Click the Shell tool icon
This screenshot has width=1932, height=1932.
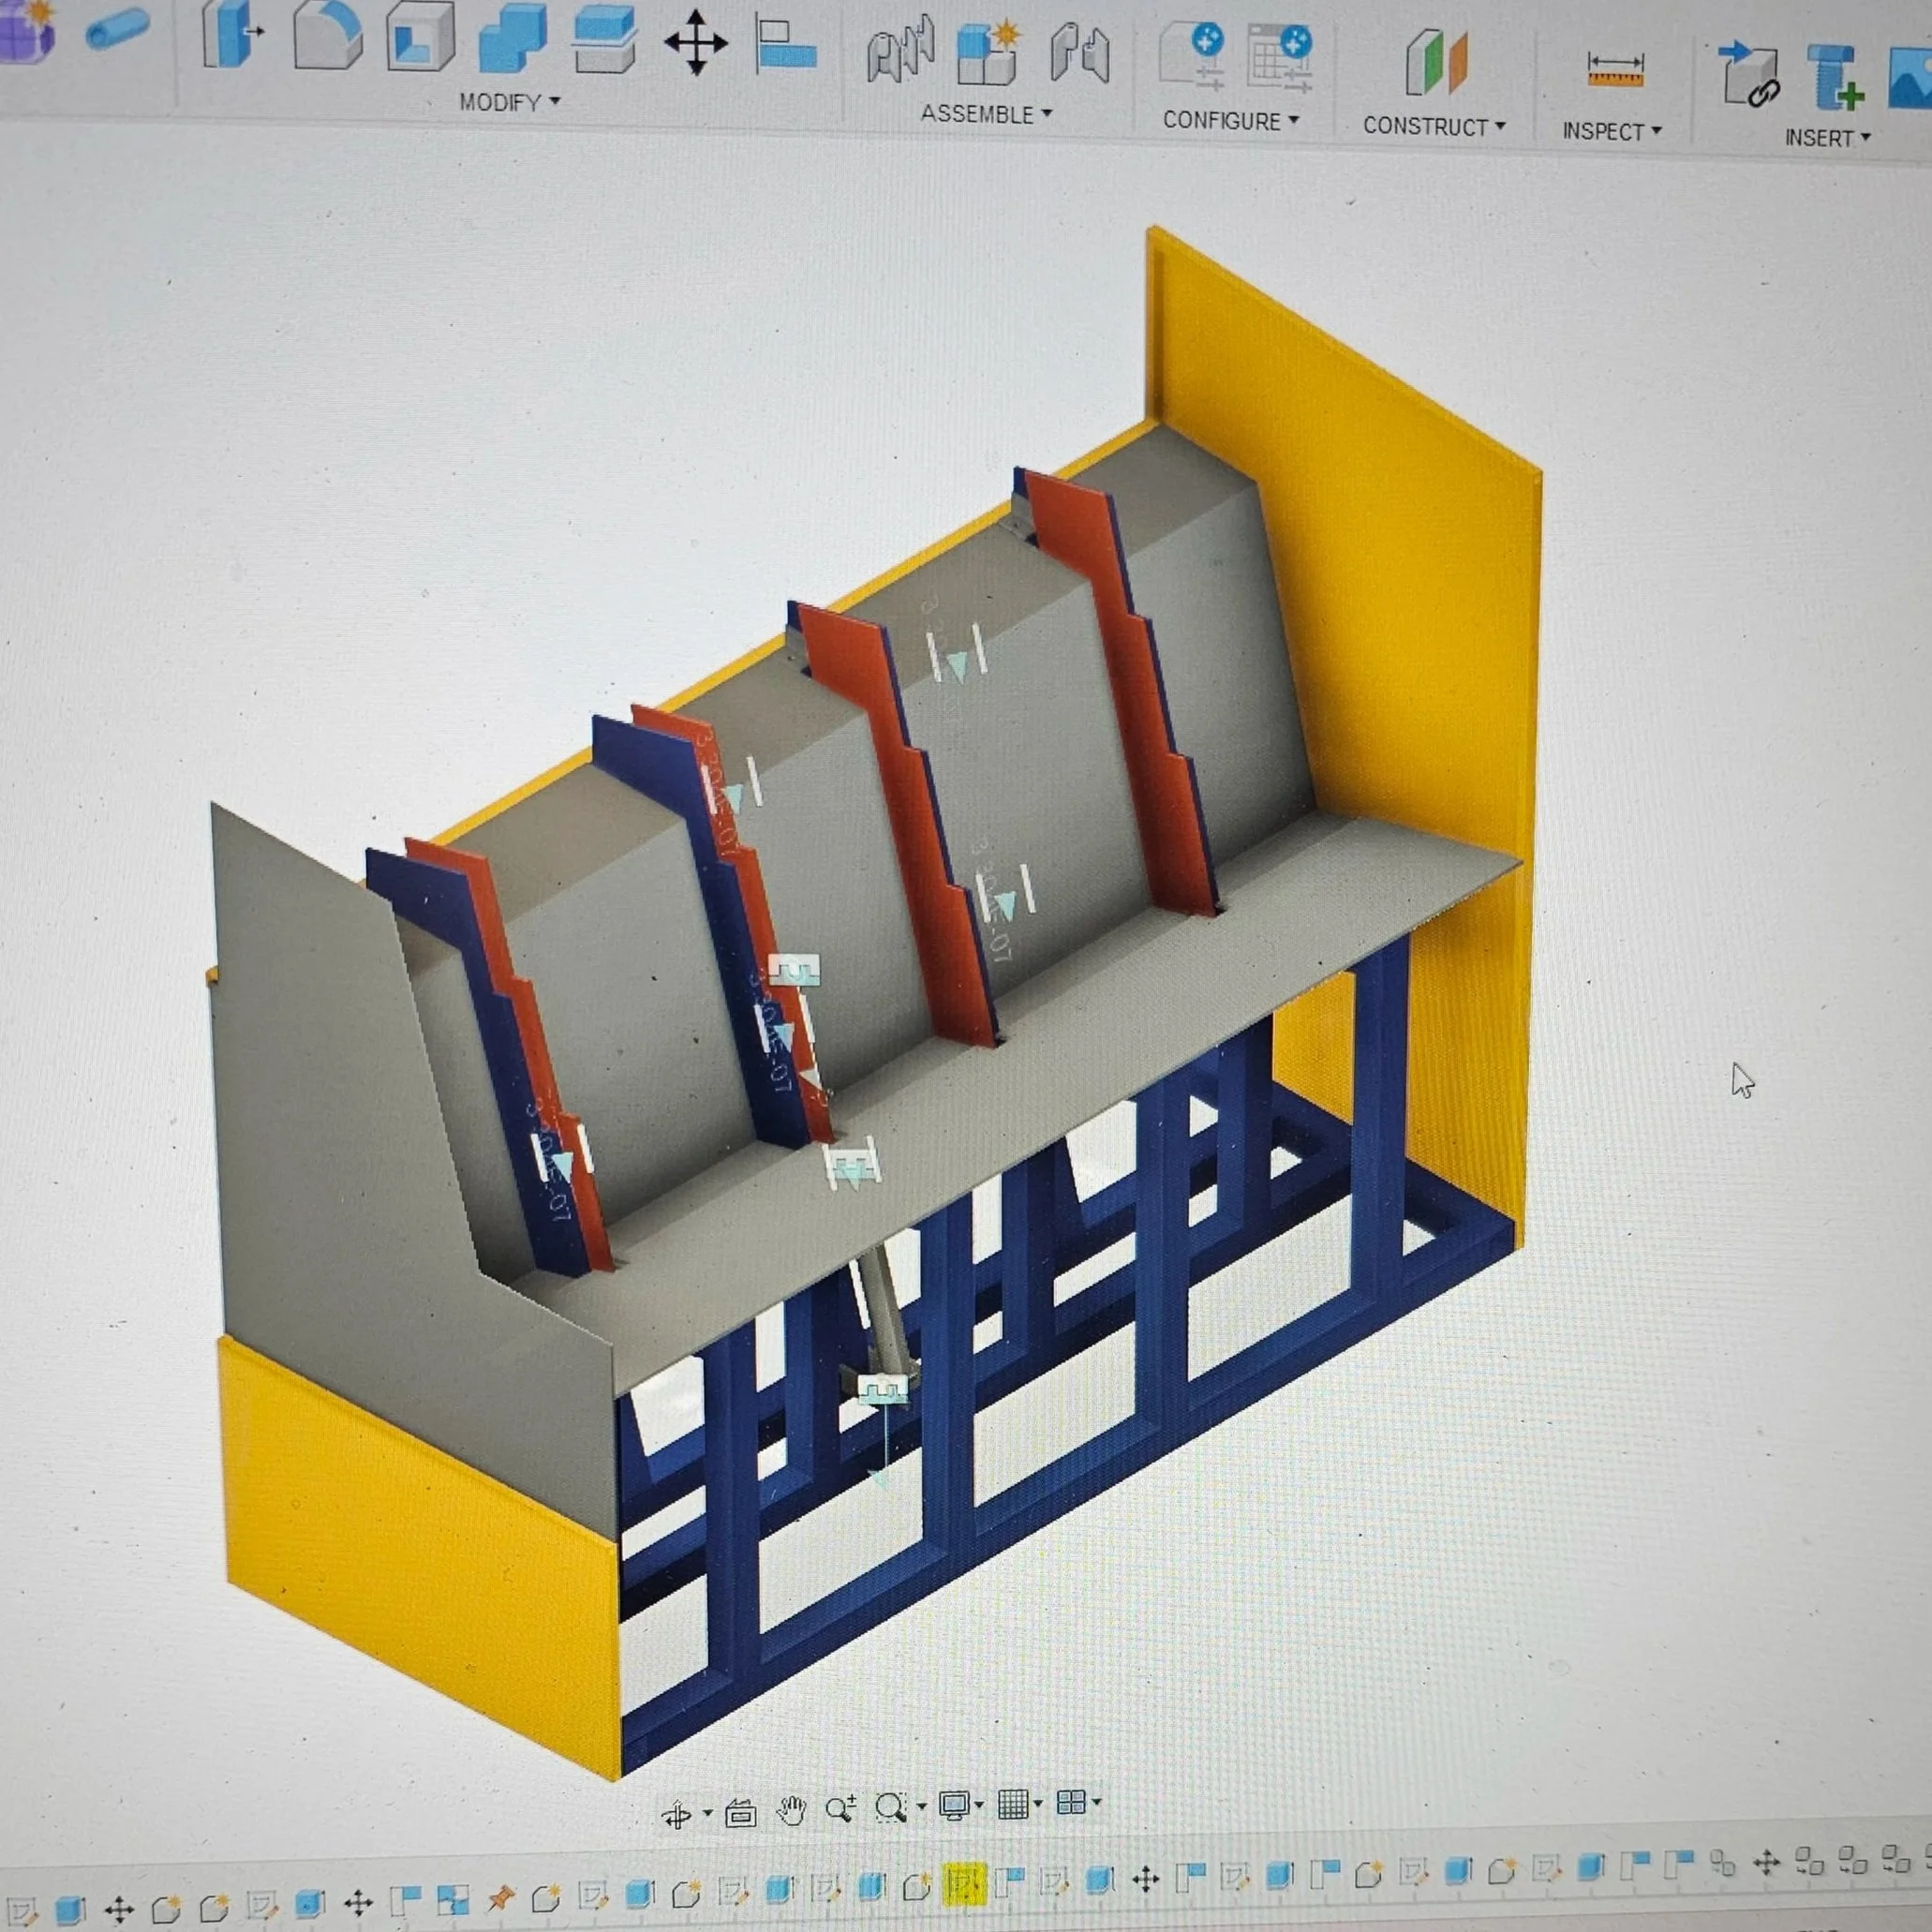point(419,38)
